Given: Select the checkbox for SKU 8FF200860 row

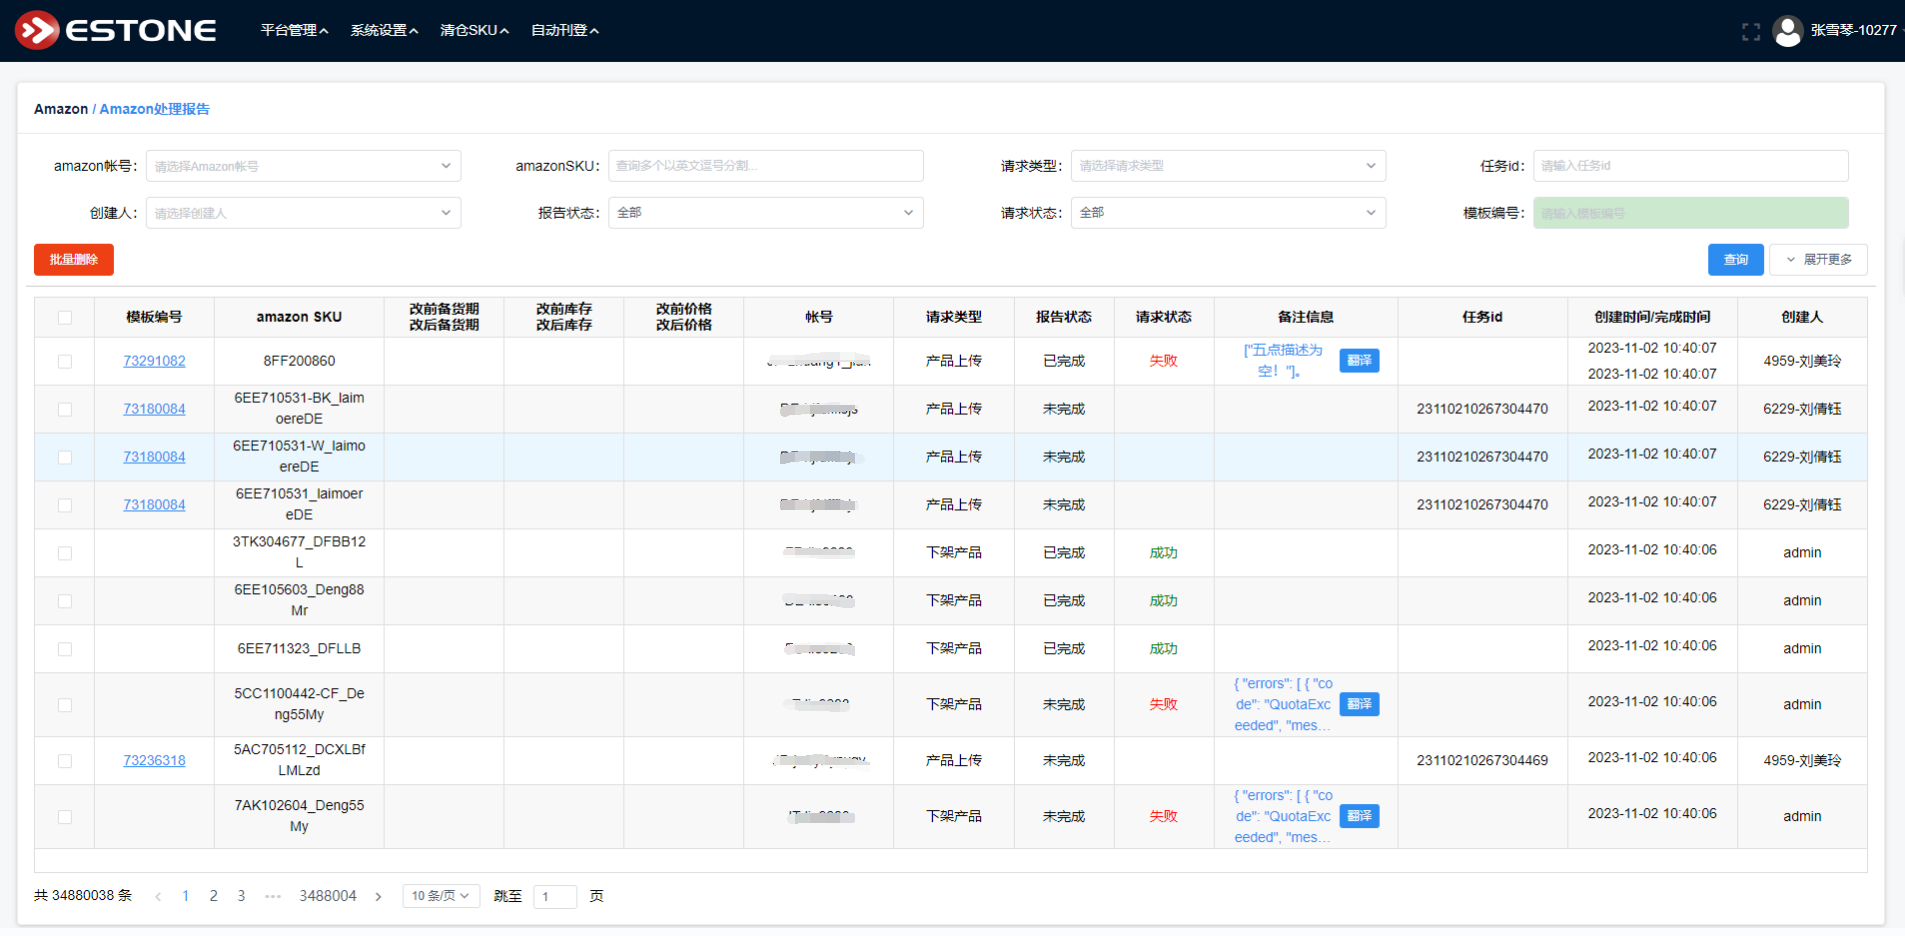Looking at the screenshot, I should click(65, 361).
